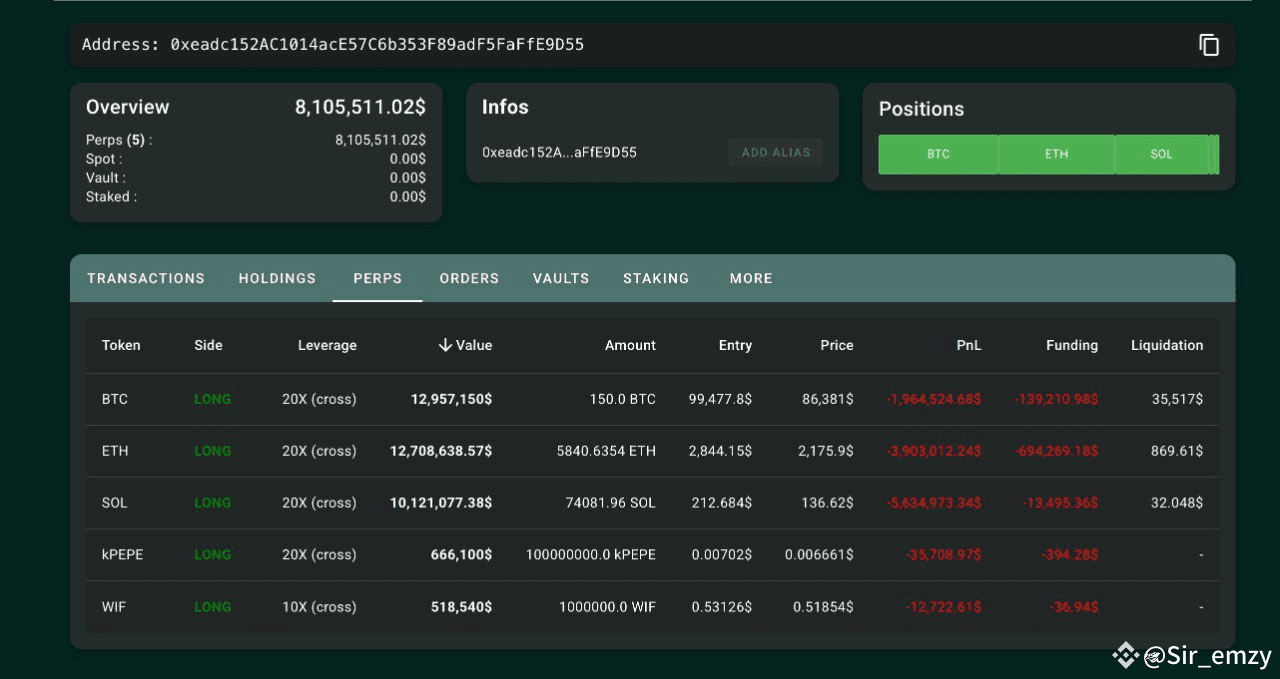Click the Add Alias button
1280x679 pixels.
(x=776, y=153)
